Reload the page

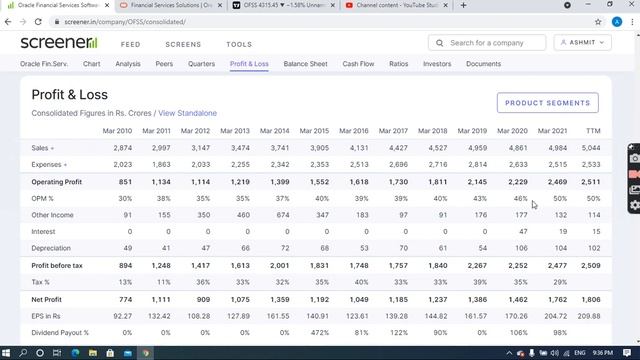[x=38, y=22]
